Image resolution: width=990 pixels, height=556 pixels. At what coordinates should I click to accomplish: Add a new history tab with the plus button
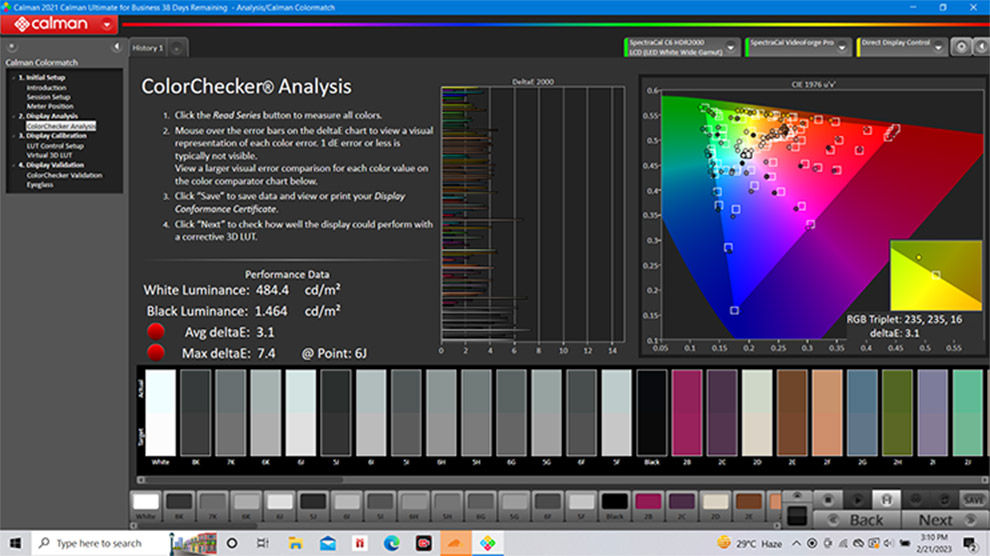[177, 48]
